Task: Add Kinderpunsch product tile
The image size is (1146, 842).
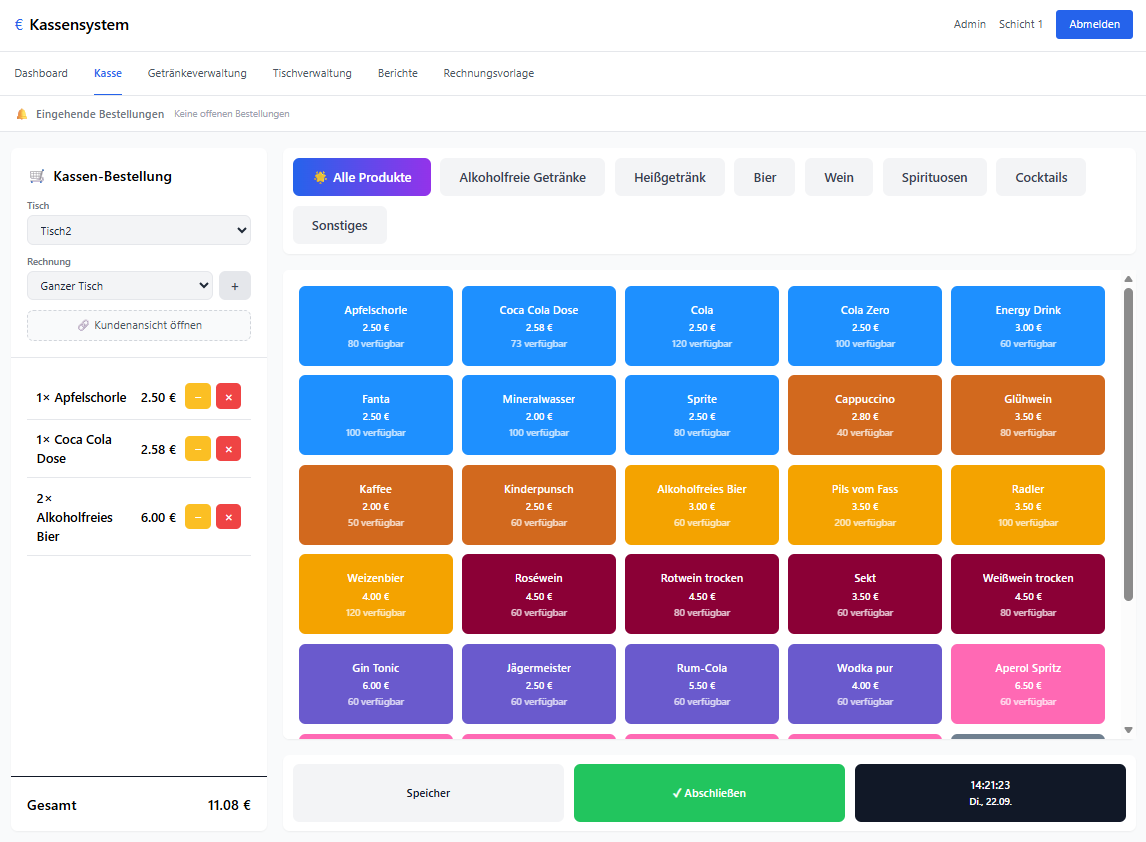Action: pos(539,505)
